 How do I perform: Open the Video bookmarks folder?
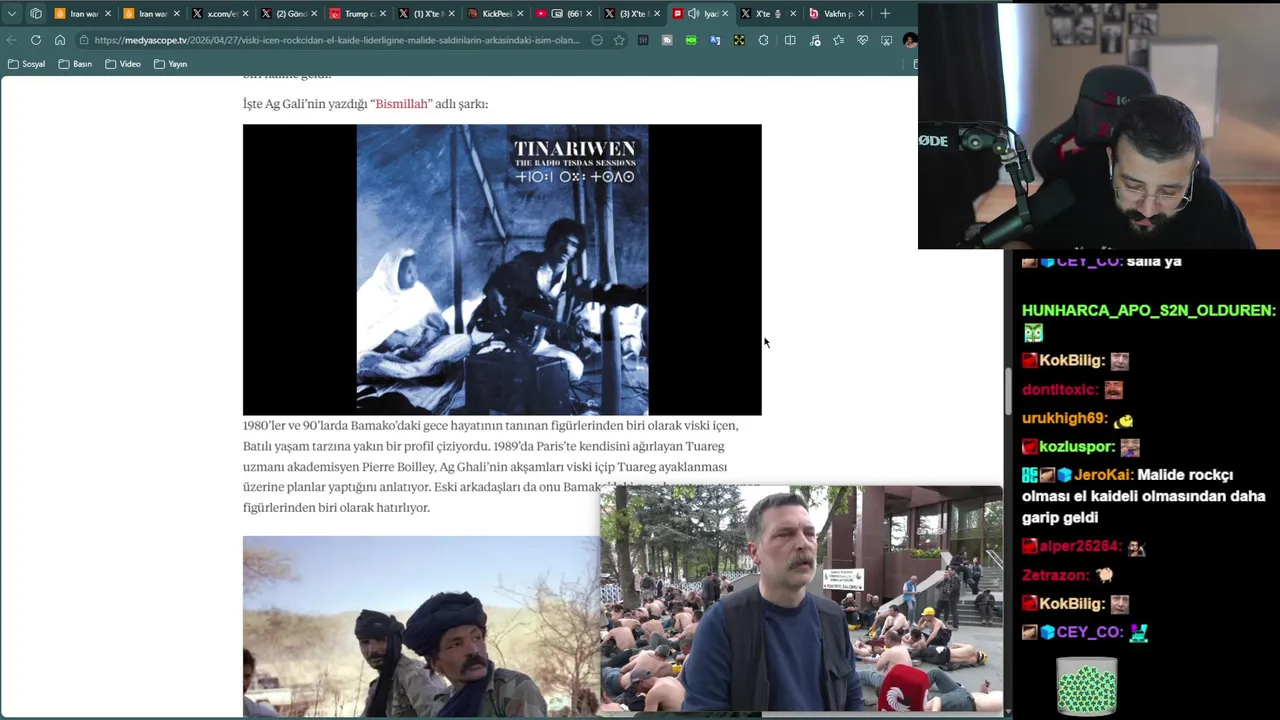pos(123,64)
